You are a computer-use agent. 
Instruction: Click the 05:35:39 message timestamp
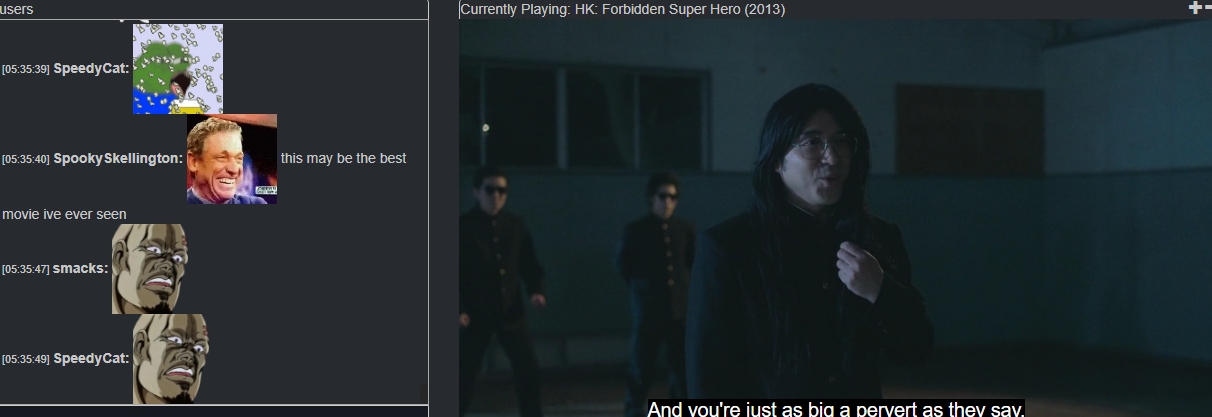[26, 69]
